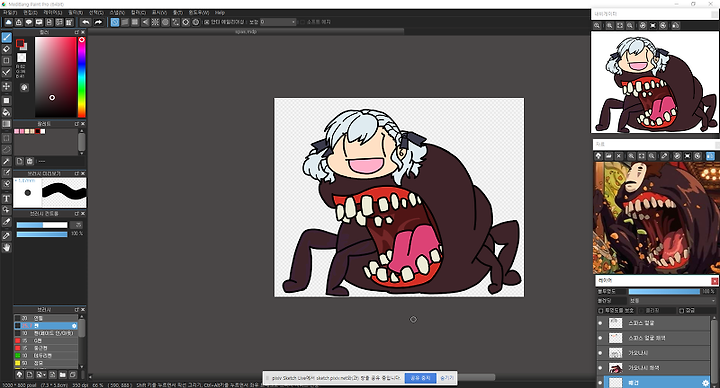Click the Navigator preview thumbnail

click(655, 83)
